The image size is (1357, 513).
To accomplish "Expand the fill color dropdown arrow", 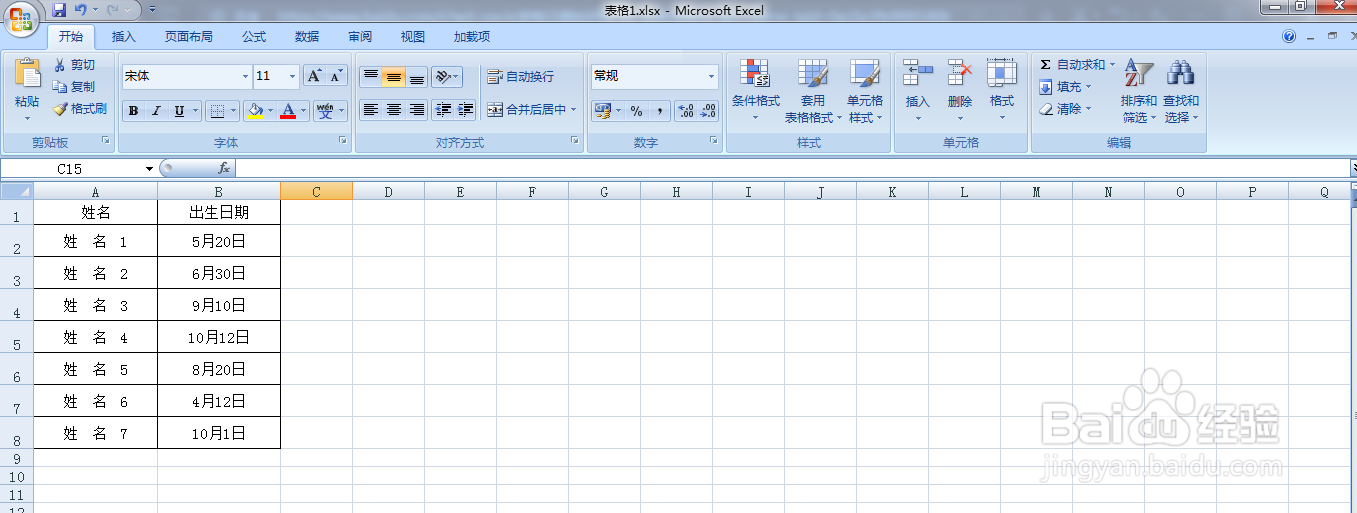I will tap(270, 111).
